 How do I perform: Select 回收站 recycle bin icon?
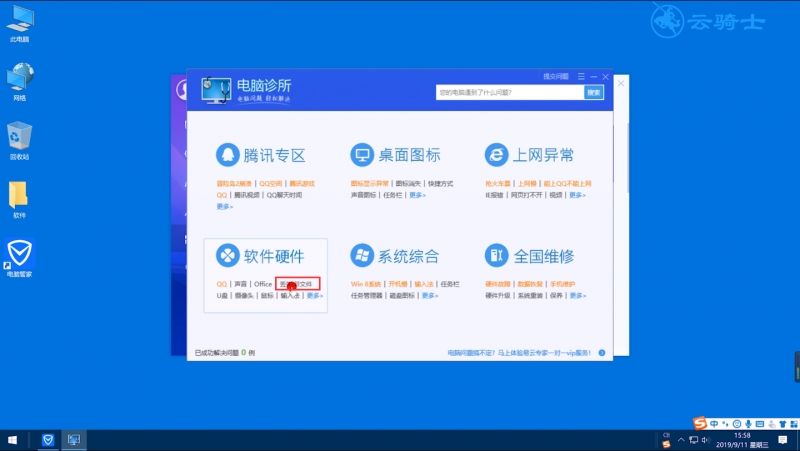tap(19, 141)
